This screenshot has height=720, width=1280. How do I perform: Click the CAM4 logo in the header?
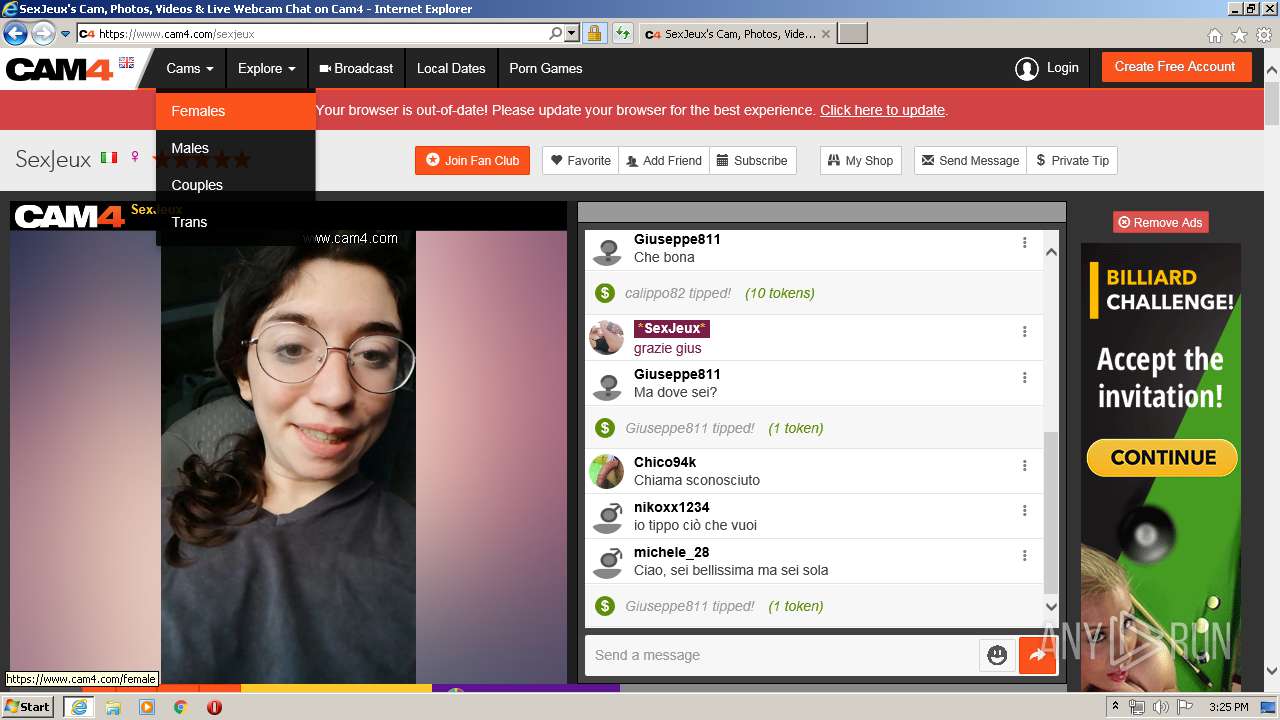60,69
